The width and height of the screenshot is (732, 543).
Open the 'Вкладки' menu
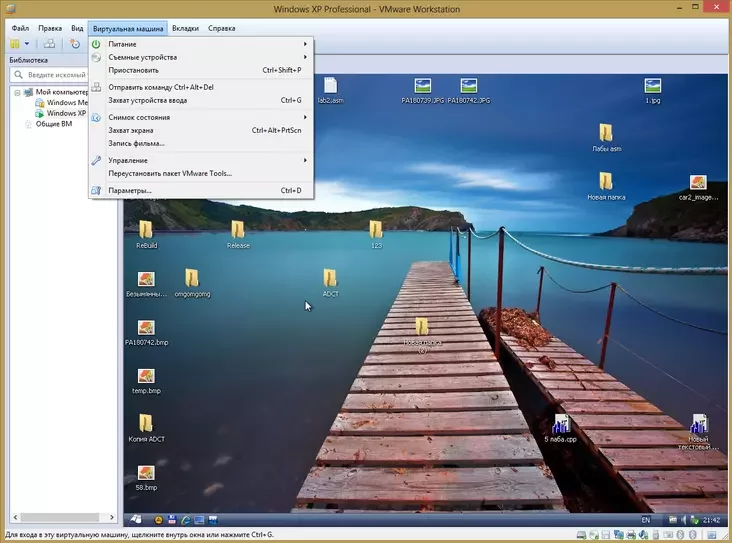click(x=185, y=28)
